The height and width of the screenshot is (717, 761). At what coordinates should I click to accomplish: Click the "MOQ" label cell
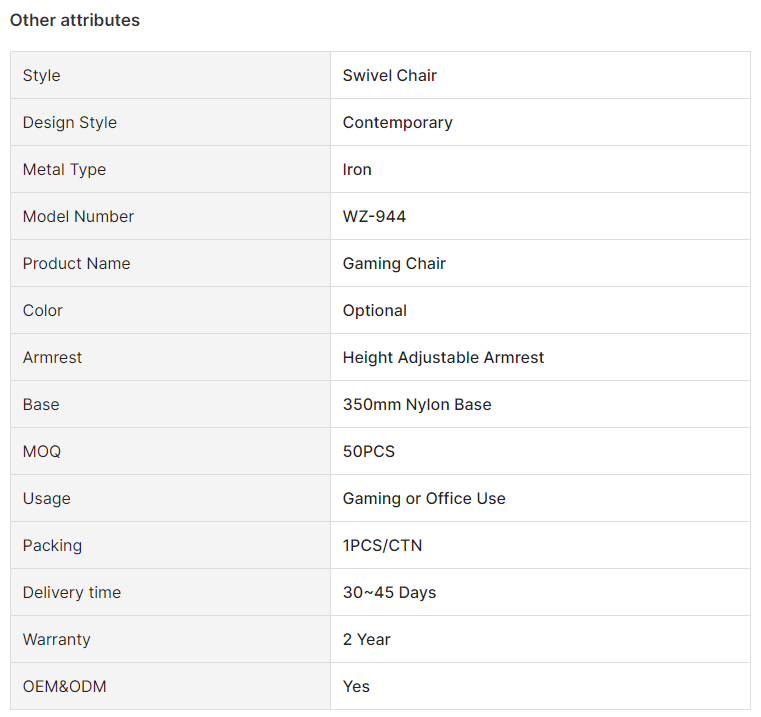click(x=170, y=451)
